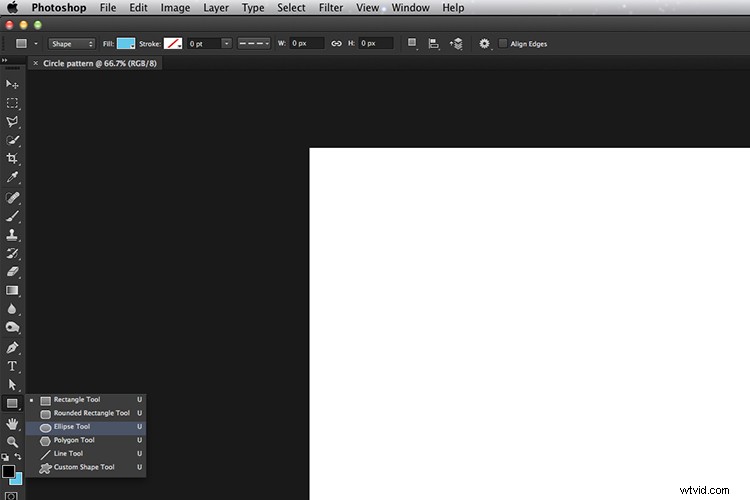The image size is (750, 500).
Task: Open path operations options
Action: coord(412,44)
